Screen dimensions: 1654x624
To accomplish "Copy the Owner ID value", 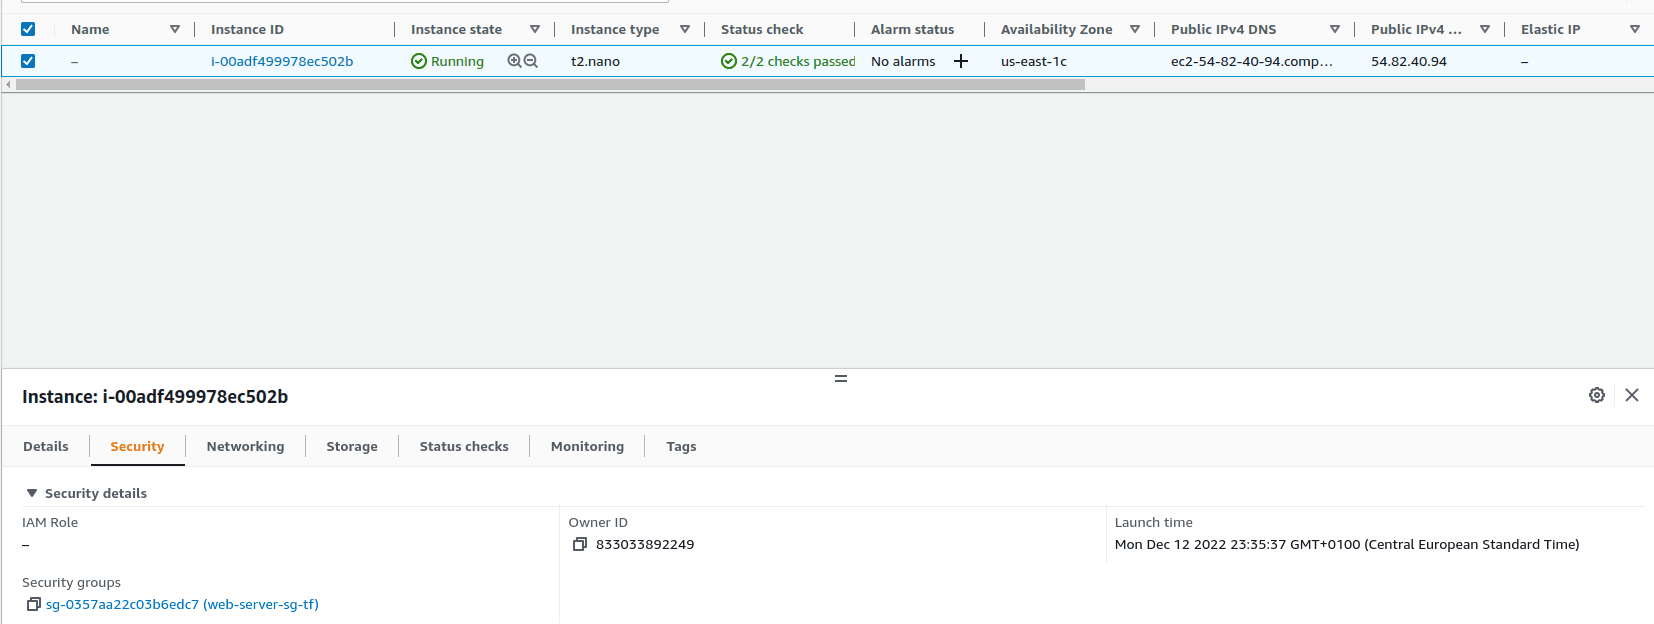I will click(x=580, y=544).
